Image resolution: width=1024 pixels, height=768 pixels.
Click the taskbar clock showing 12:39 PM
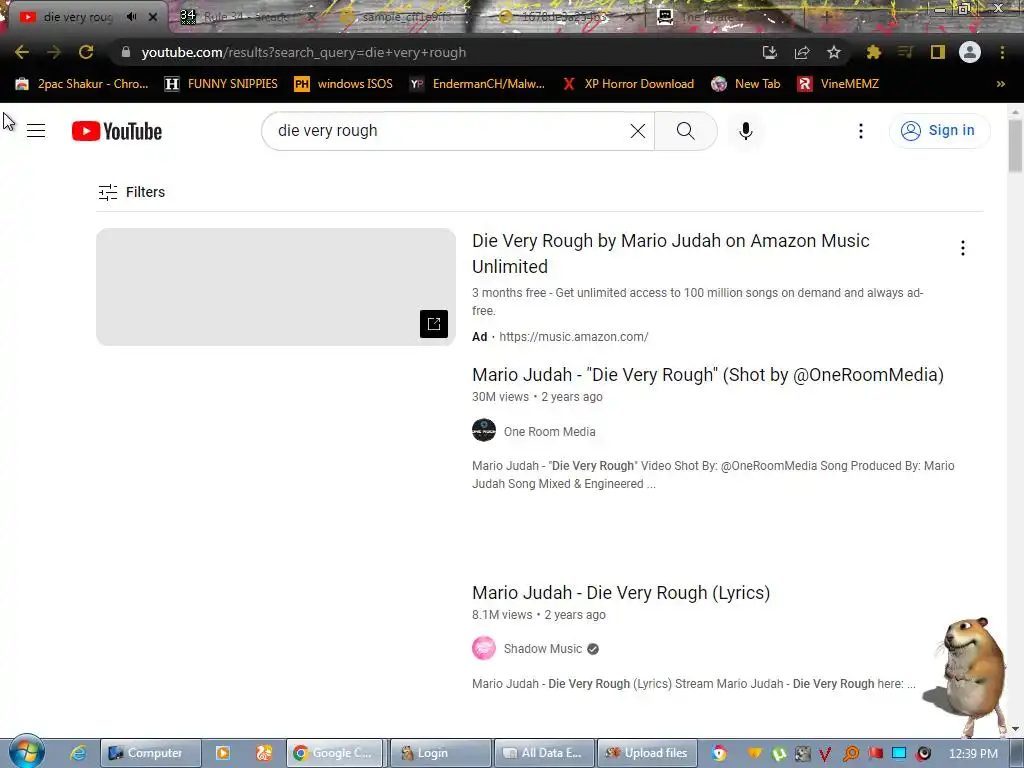(x=973, y=753)
